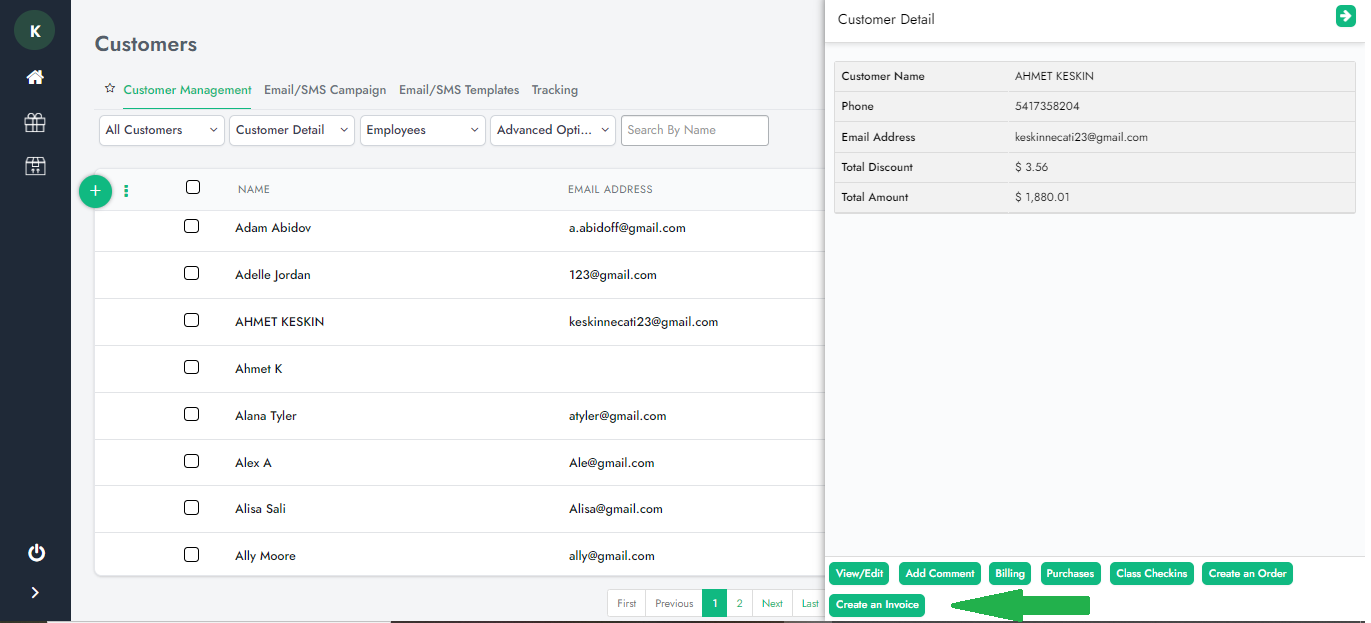Click the home icon in sidebar
The image size is (1371, 623).
pos(35,78)
